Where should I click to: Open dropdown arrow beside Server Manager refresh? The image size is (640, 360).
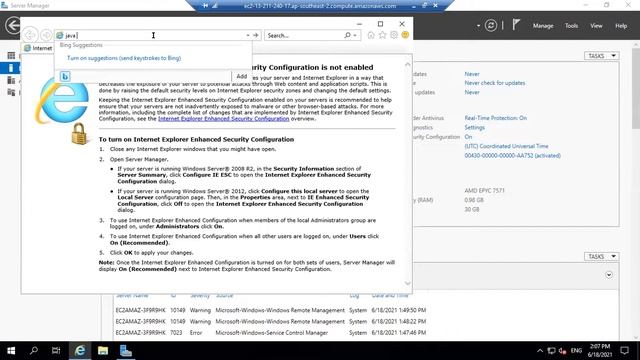coord(478,26)
